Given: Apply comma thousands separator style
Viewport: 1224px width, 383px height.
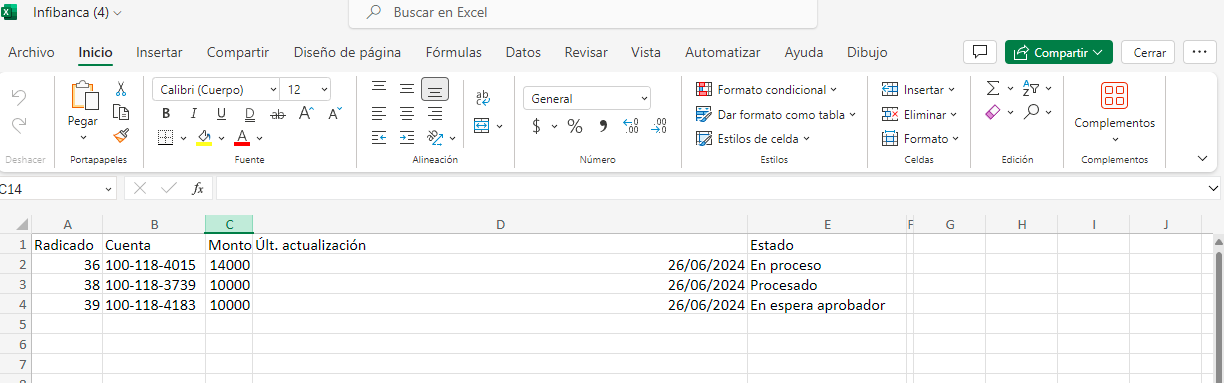Looking at the screenshot, I should tap(603, 126).
